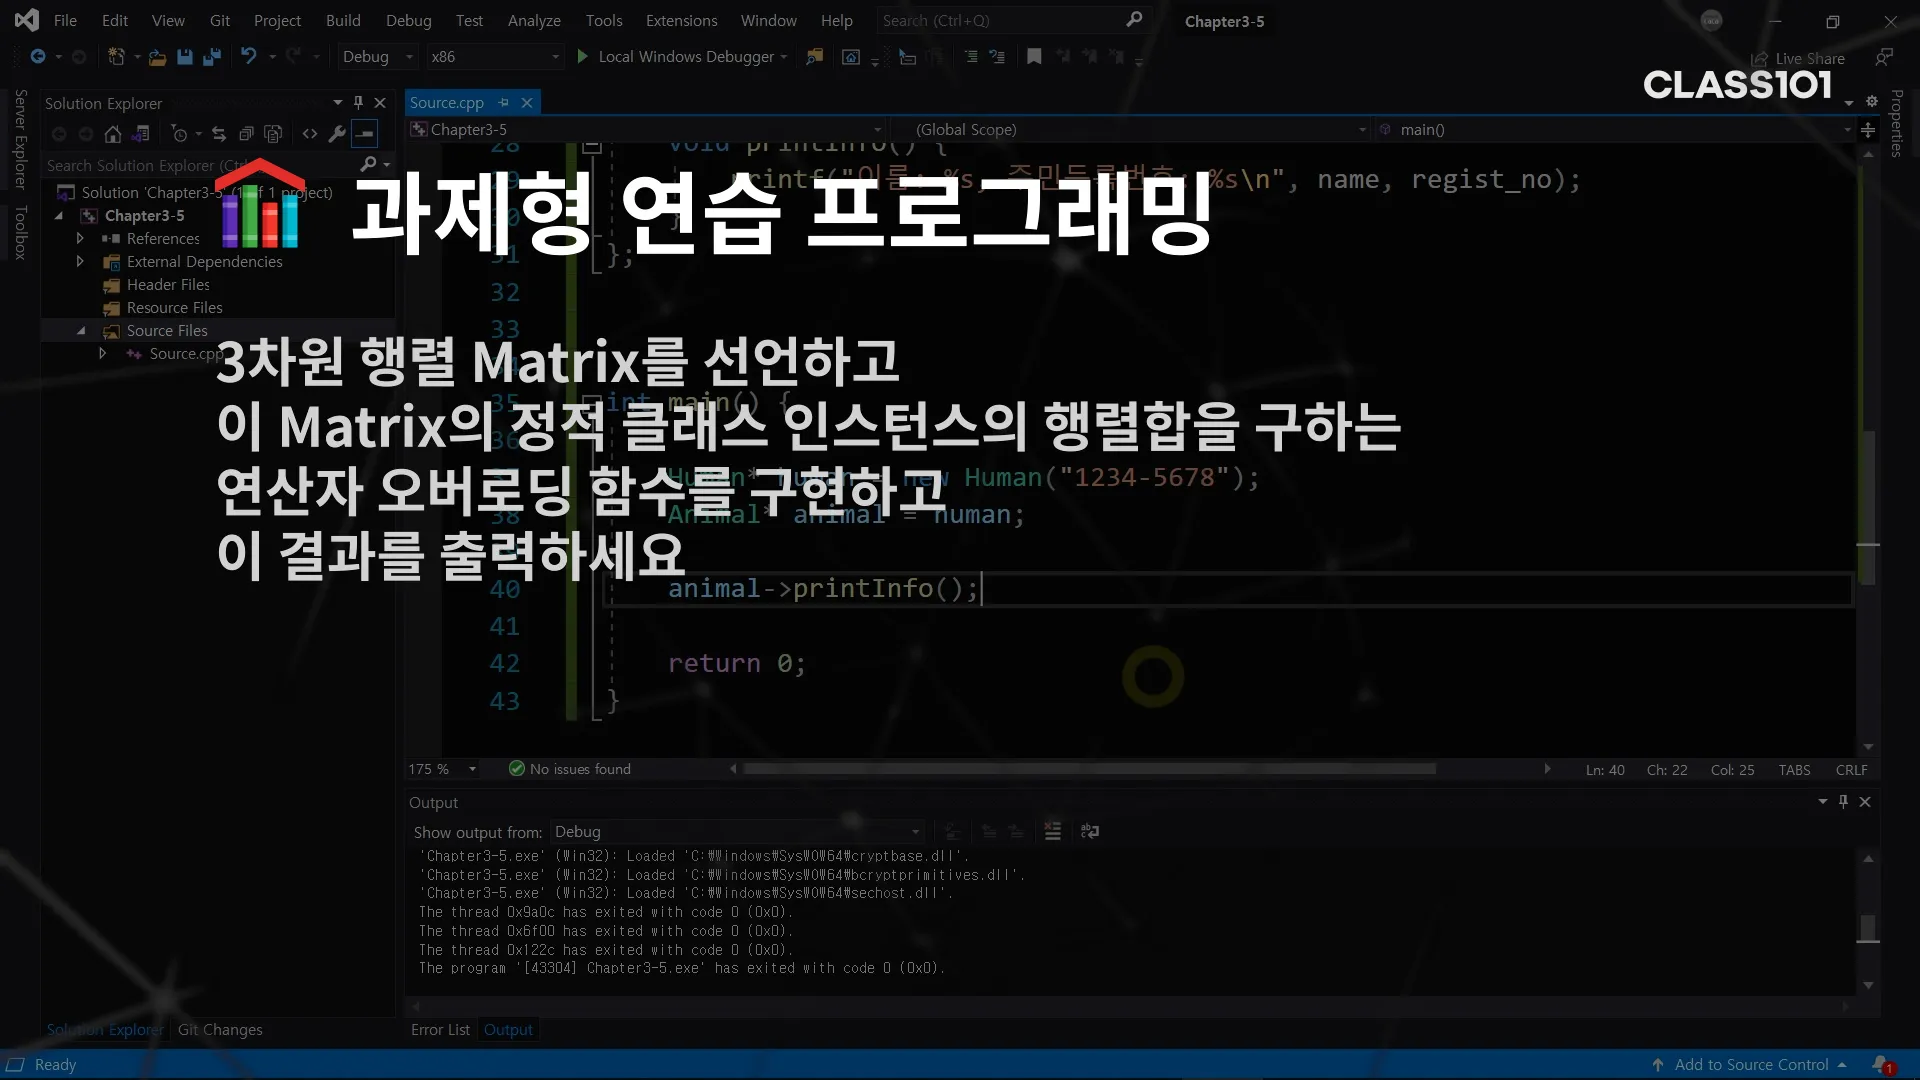Viewport: 1920px width, 1080px height.
Task: Click Solution Explorer Home icon
Action: (x=113, y=134)
